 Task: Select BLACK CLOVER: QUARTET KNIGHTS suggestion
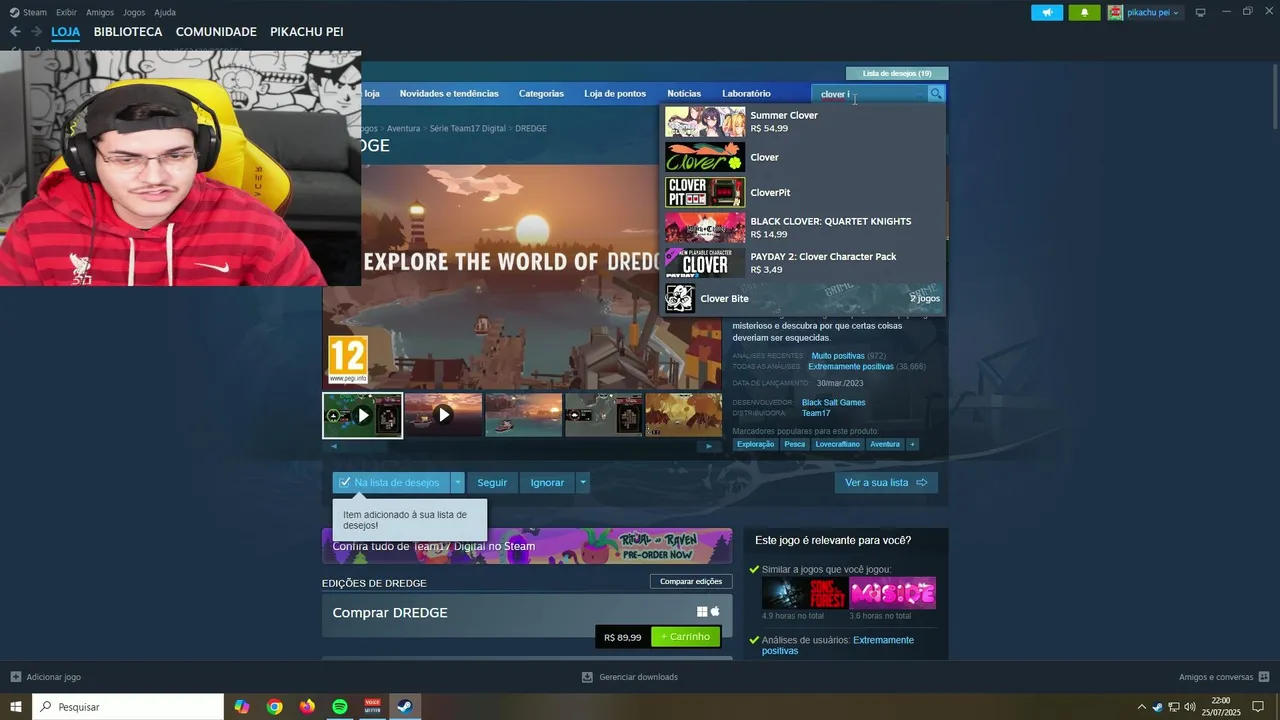point(803,227)
